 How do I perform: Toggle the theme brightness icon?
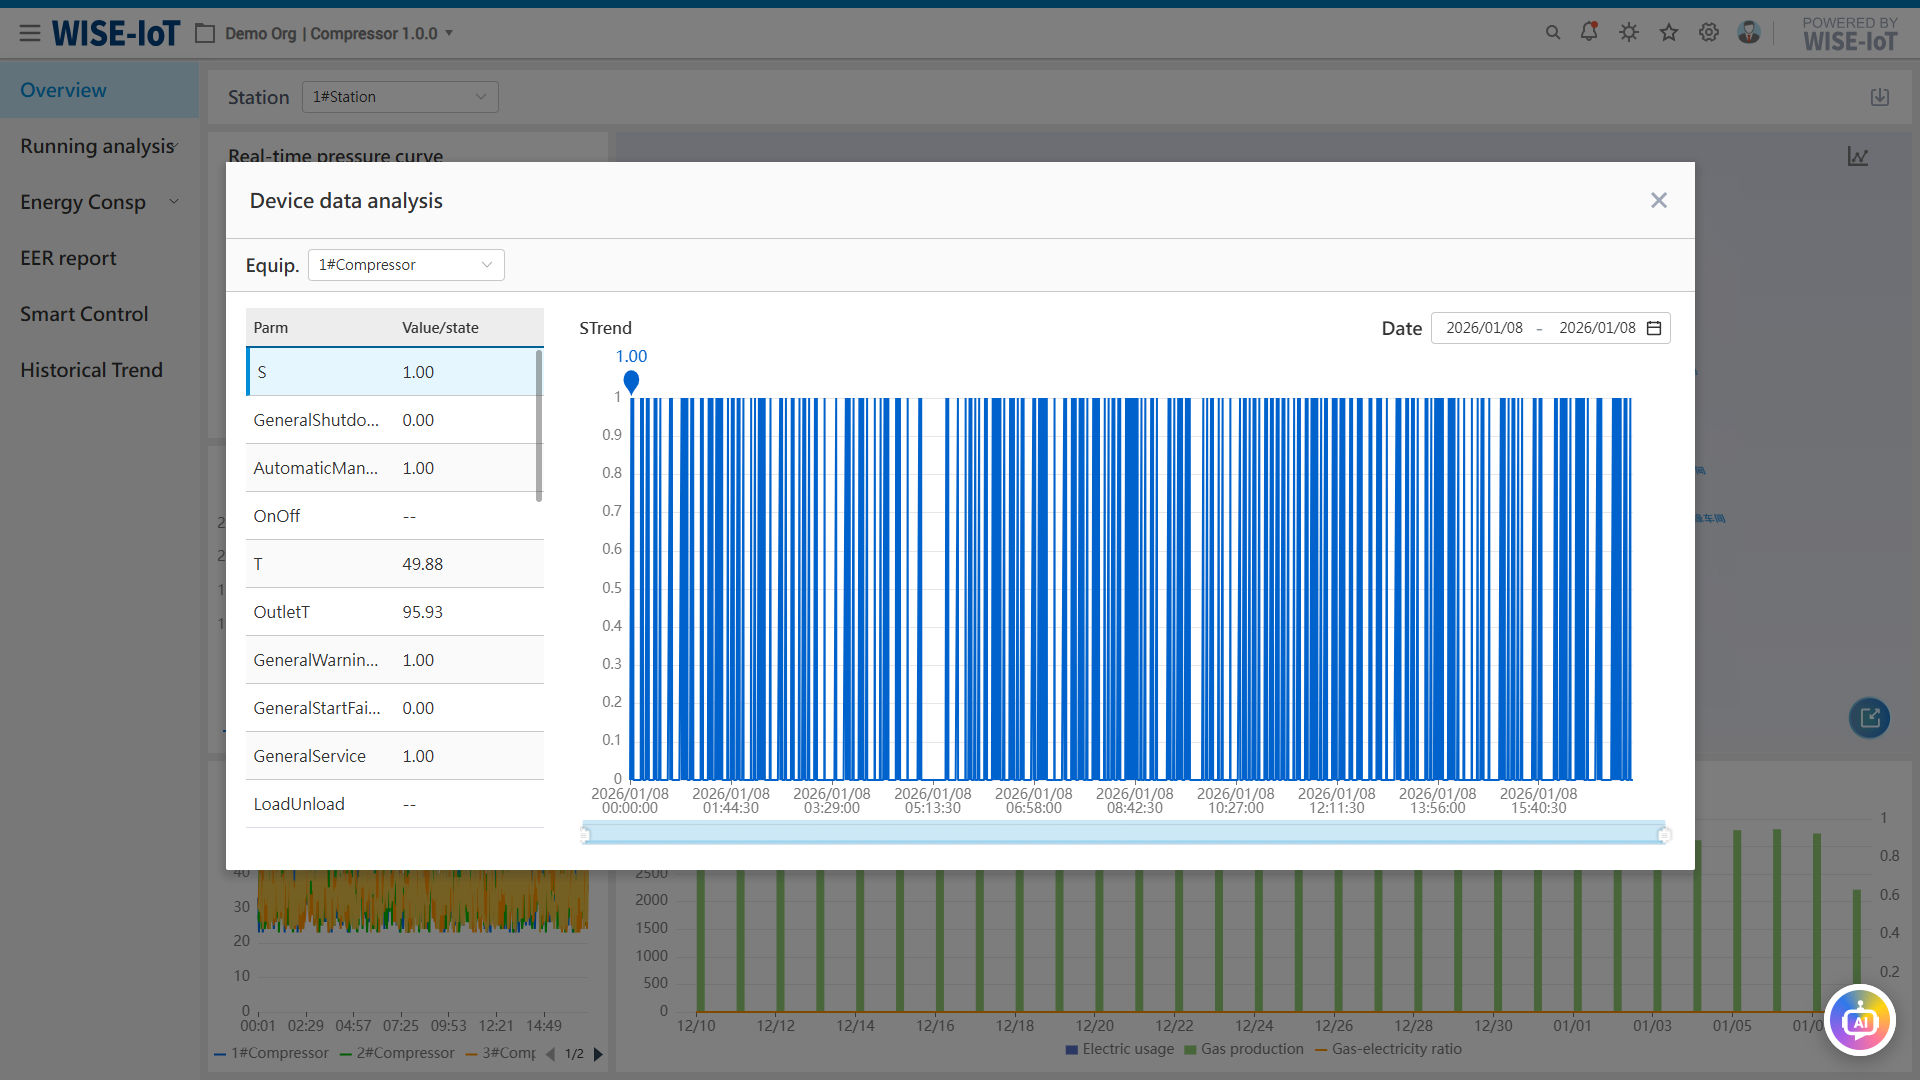pyautogui.click(x=1628, y=32)
